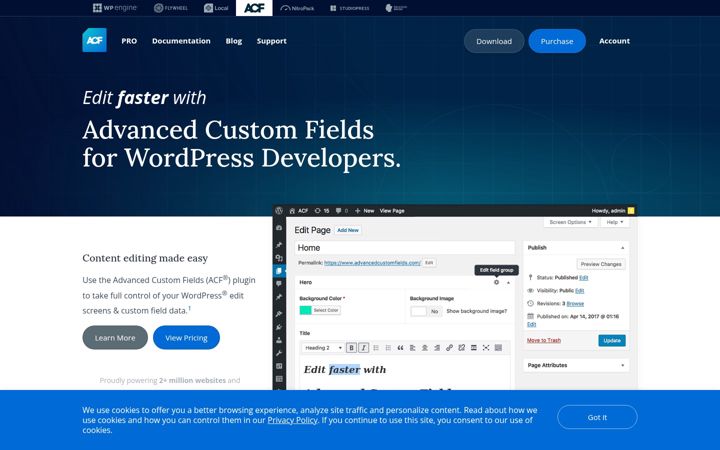Click the Update button
Screen dimensions: 720x450
point(612,340)
